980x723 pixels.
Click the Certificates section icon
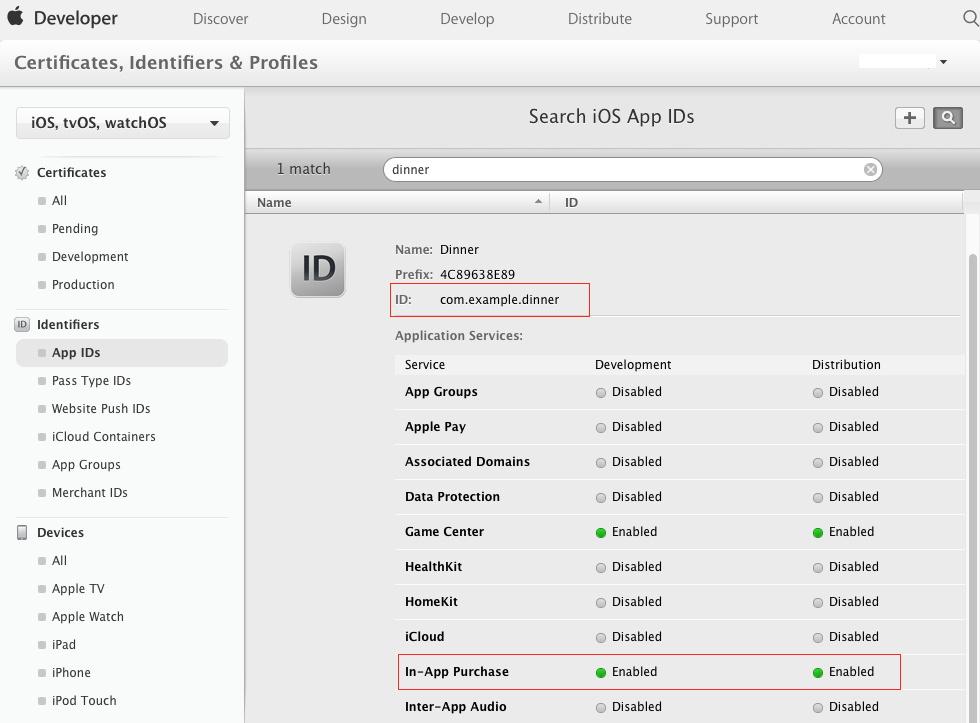click(22, 173)
